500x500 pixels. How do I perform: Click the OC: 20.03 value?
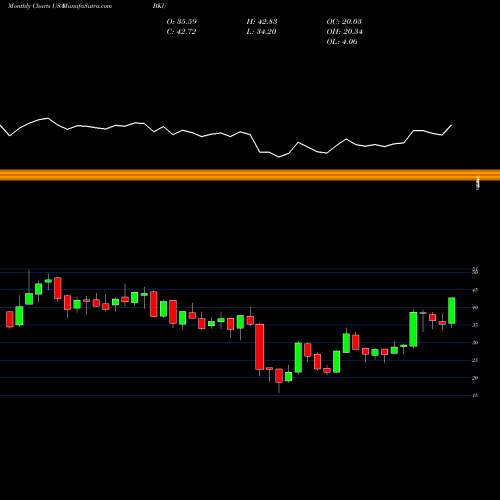click(344, 22)
